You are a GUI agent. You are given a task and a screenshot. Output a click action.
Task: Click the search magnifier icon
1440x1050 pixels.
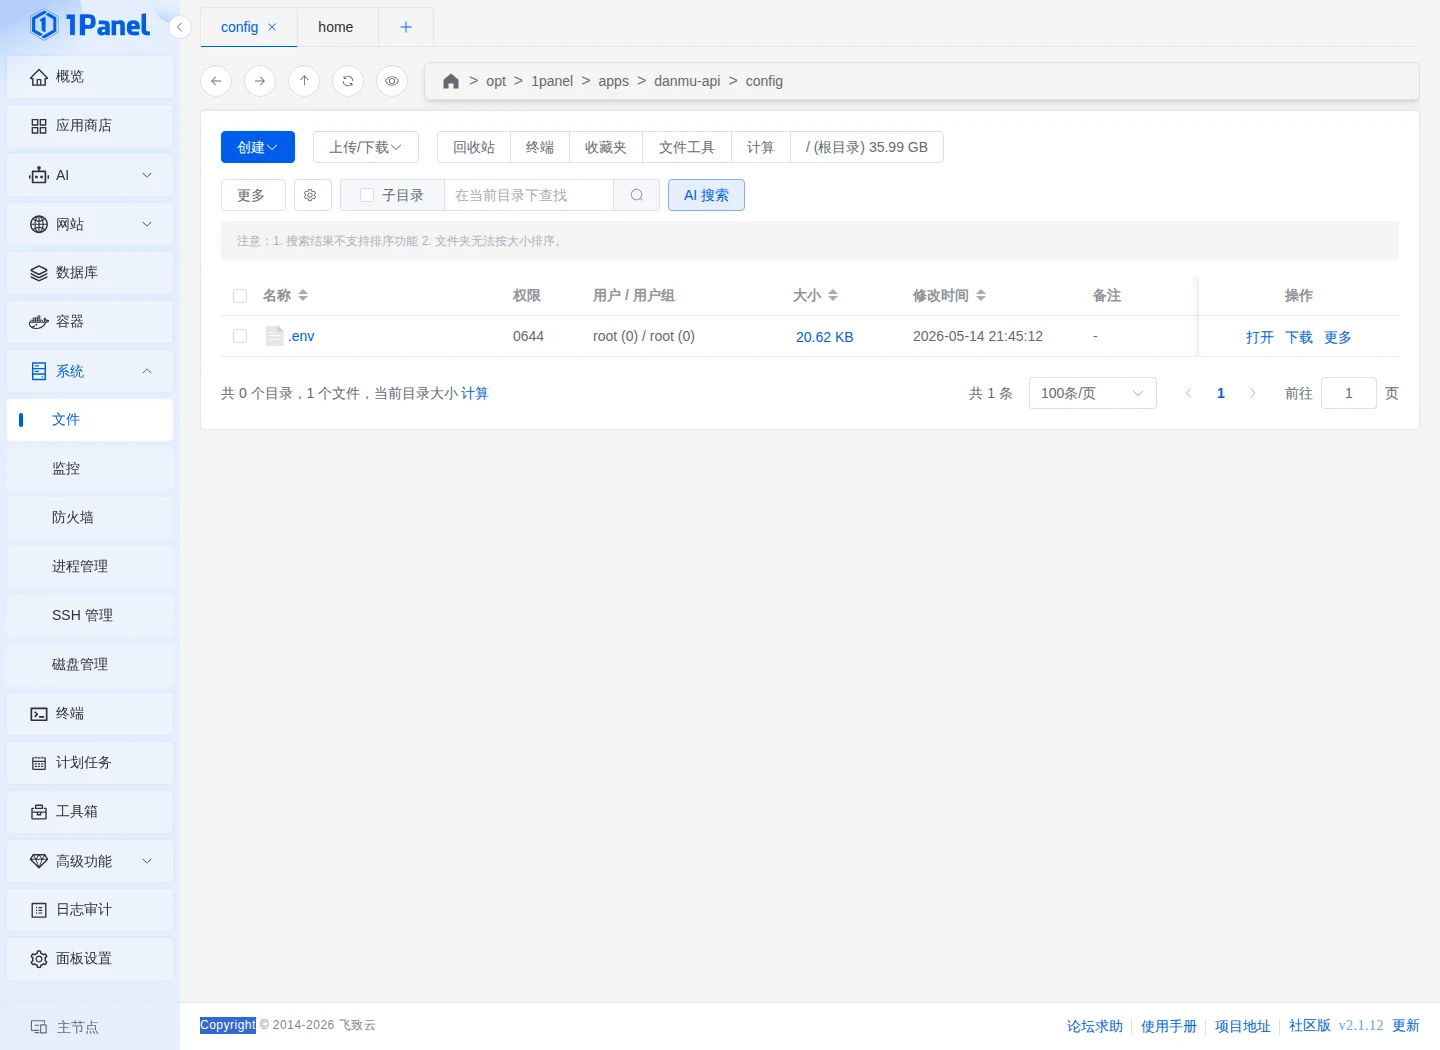(x=637, y=195)
